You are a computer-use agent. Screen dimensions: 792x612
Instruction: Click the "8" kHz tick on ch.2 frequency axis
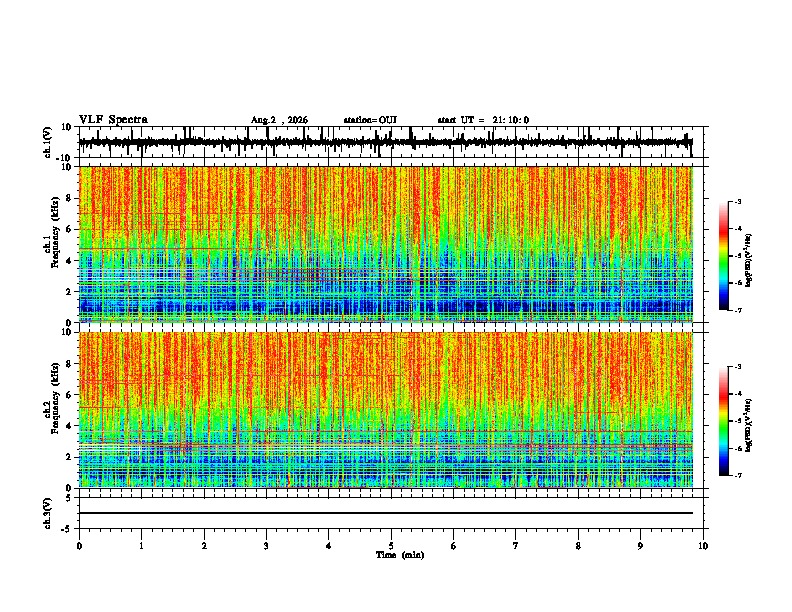pyautogui.click(x=70, y=364)
